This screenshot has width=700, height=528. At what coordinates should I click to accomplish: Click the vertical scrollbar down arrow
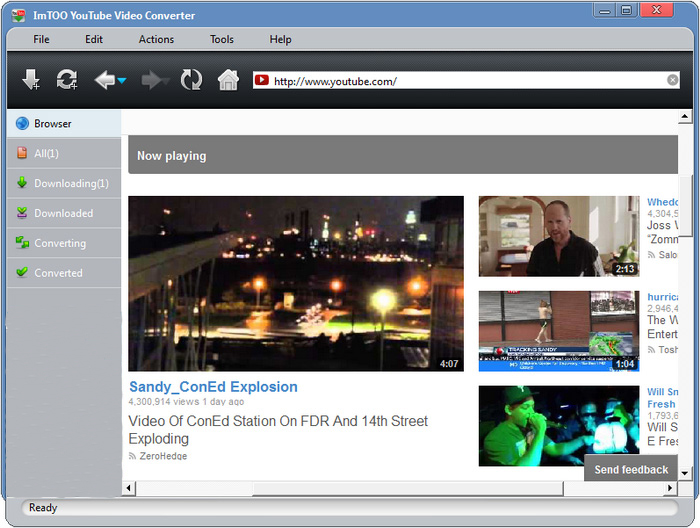(685, 473)
